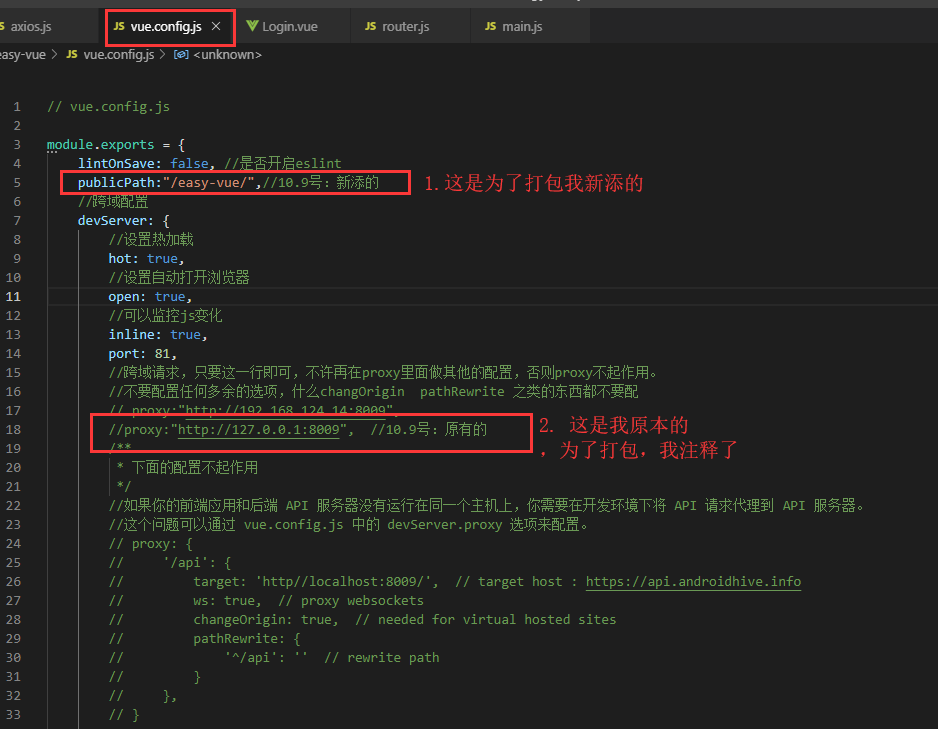Click line number 11 in the gutter
The image size is (938, 729).
click(x=13, y=297)
